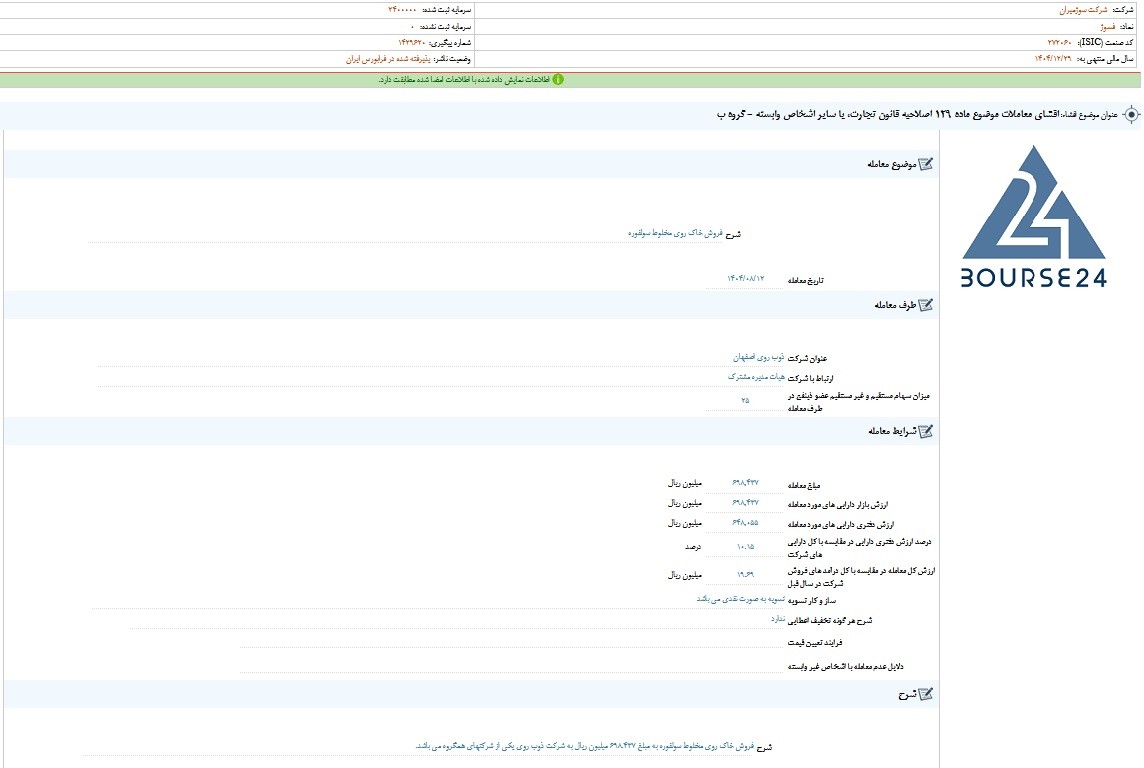1144x768 pixels.
Task: Select the ISIC industry code value
Action: coord(1059,42)
